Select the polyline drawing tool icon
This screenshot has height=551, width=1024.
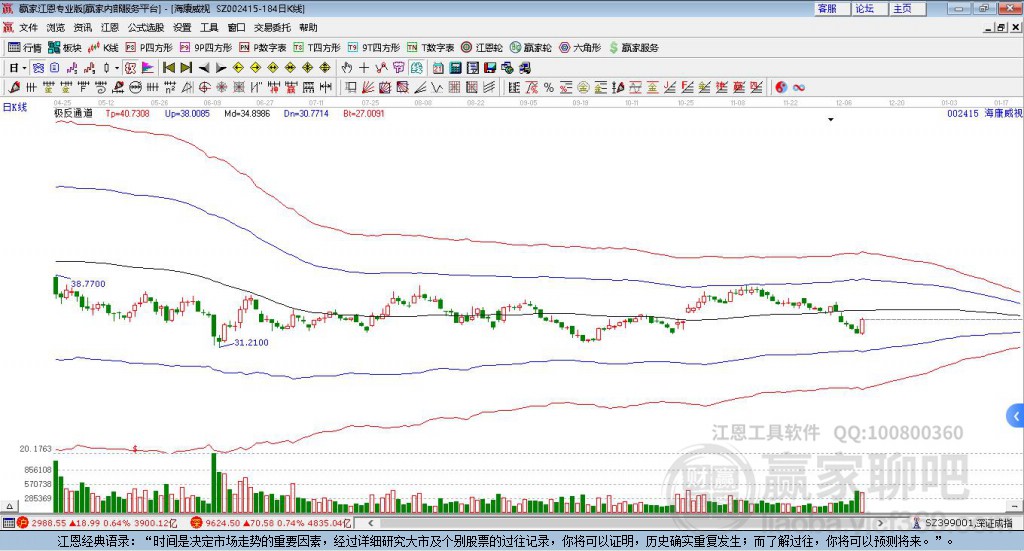coord(381,68)
